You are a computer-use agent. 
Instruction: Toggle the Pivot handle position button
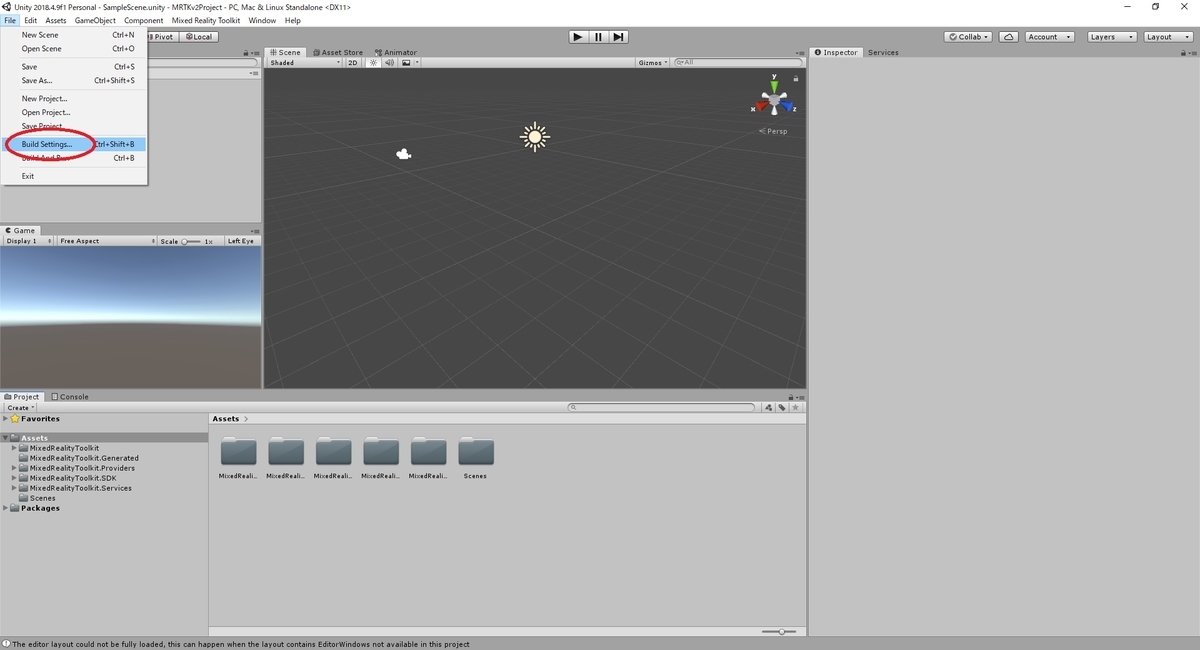pyautogui.click(x=162, y=36)
